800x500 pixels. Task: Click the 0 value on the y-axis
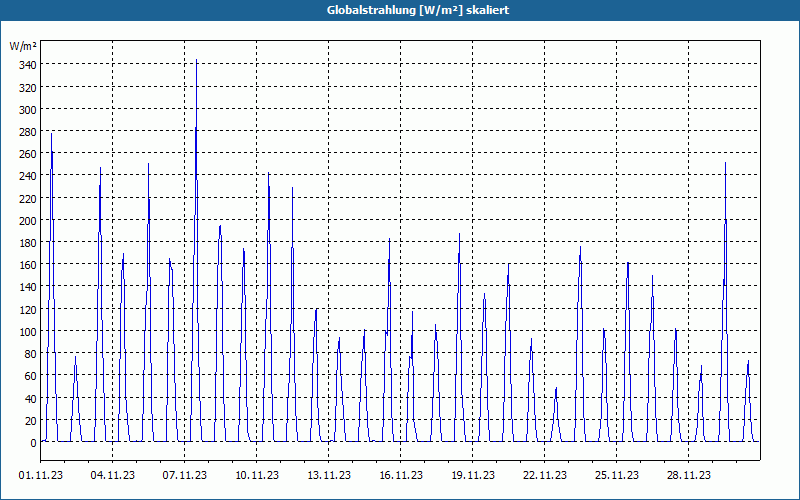[33, 443]
